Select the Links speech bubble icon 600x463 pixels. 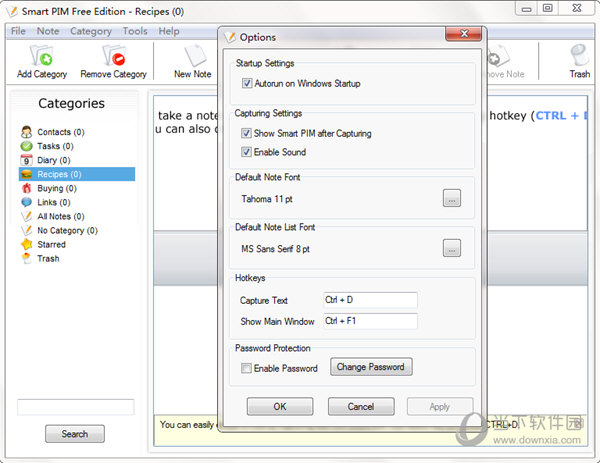(x=26, y=202)
